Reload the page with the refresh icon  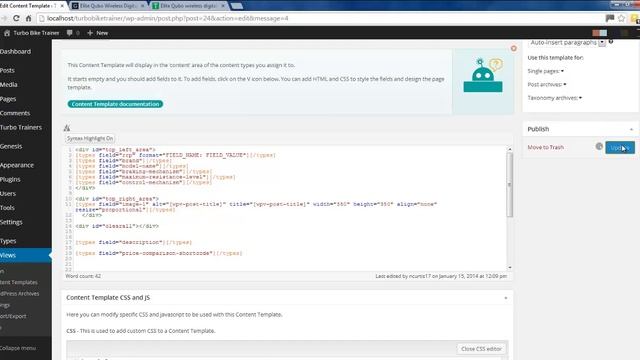click(x=16, y=18)
